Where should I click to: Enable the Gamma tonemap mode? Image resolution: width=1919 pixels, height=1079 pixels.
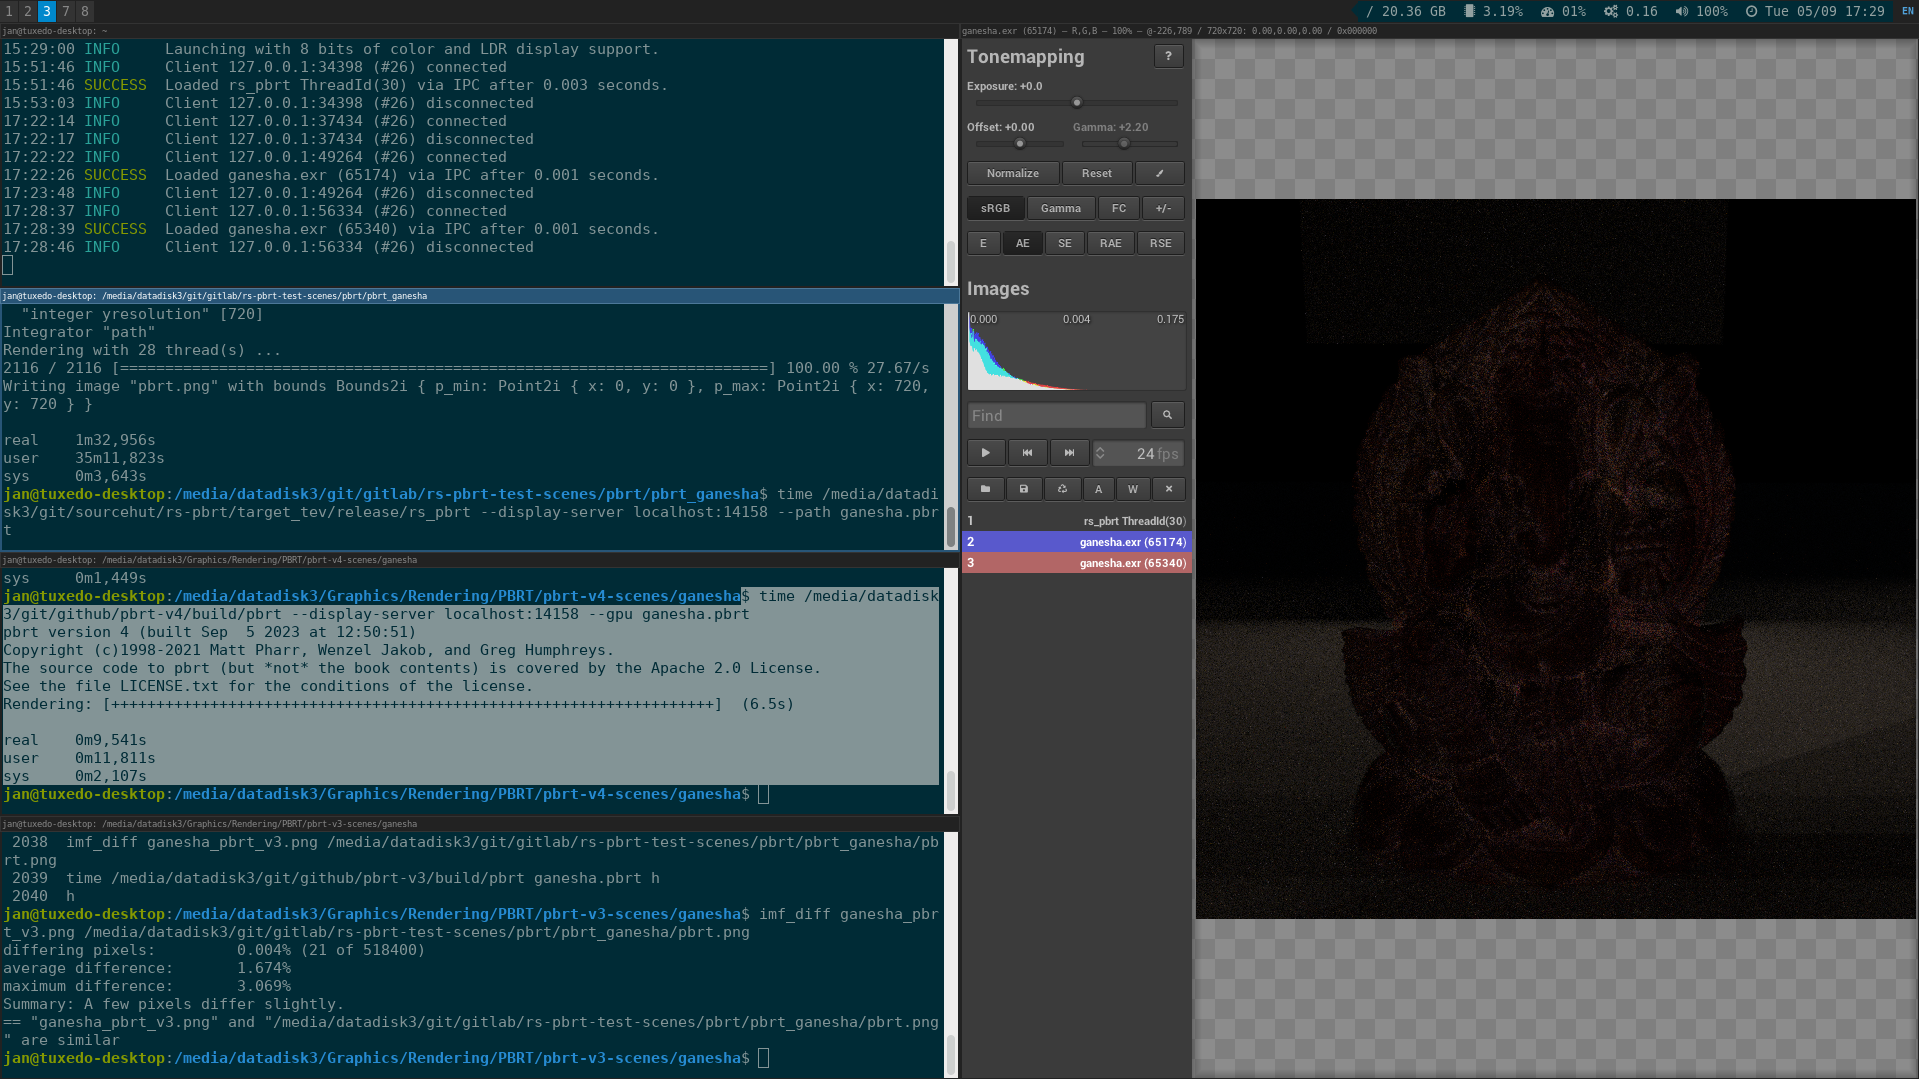[x=1060, y=209]
